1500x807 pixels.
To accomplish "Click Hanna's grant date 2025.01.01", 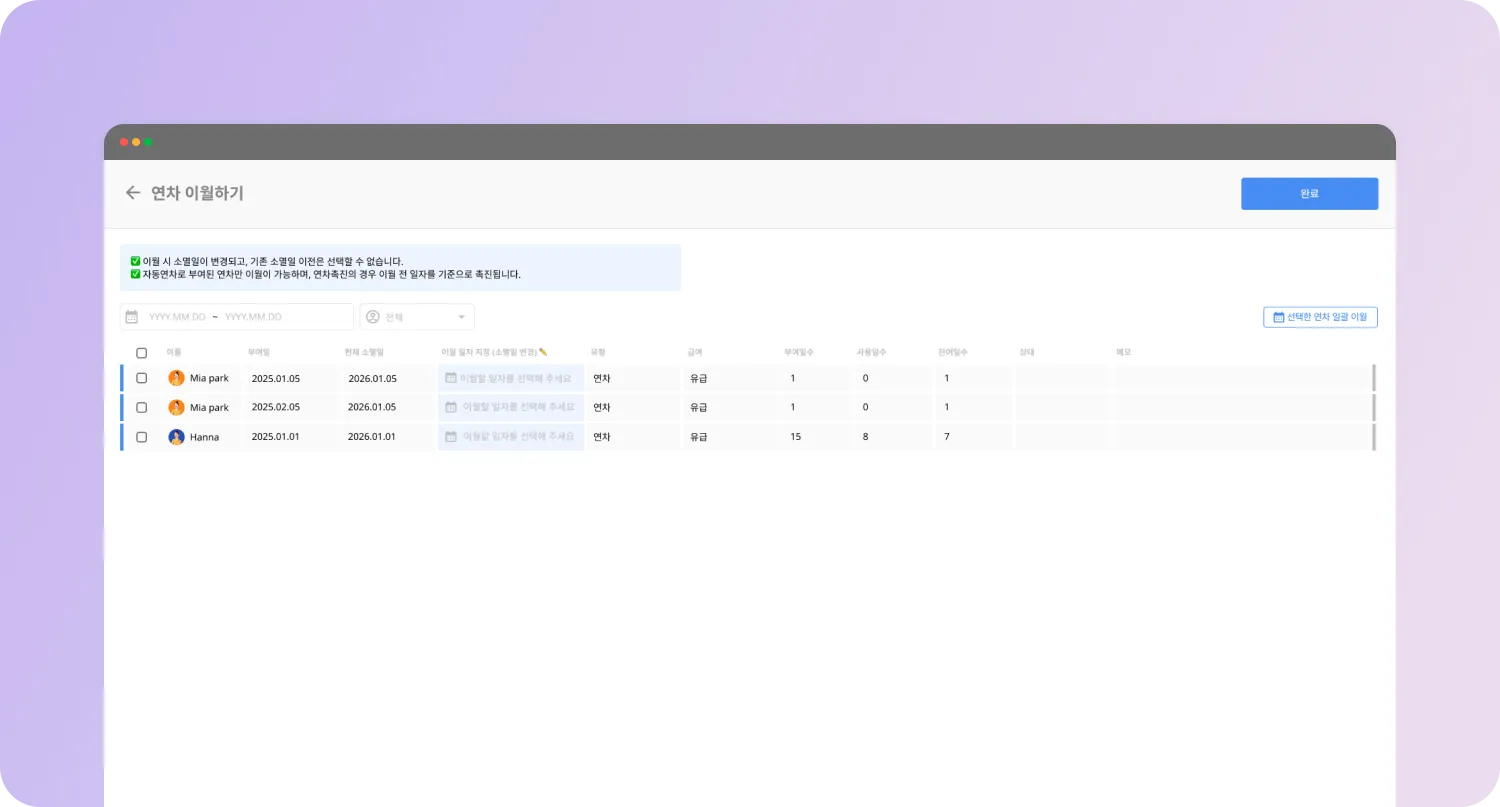I will click(x=276, y=437).
